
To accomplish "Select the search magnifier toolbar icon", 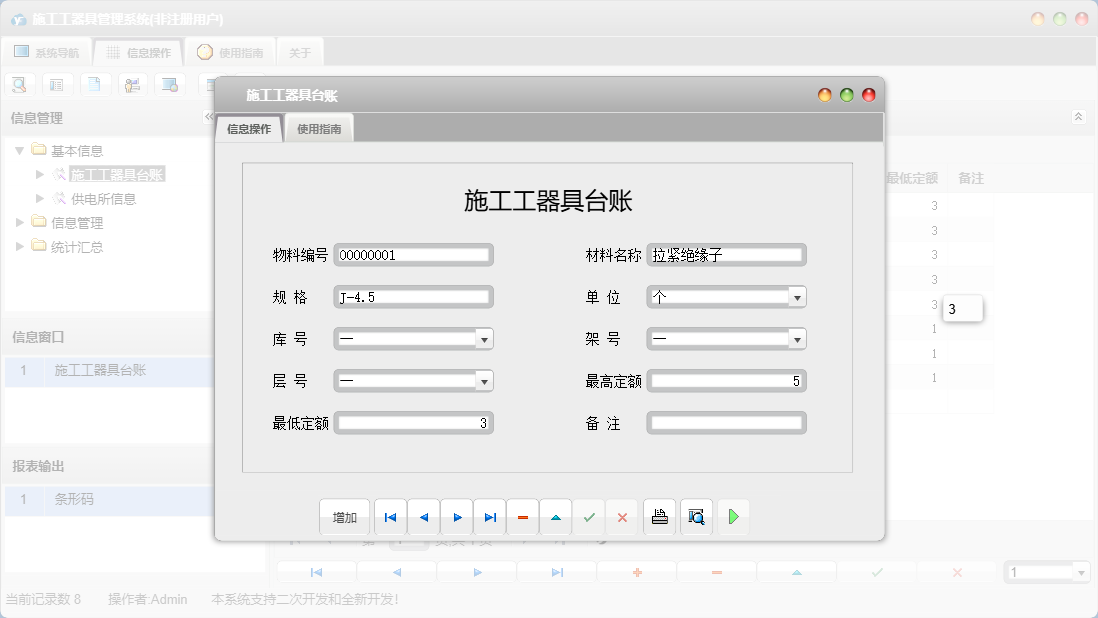I will (x=19, y=84).
